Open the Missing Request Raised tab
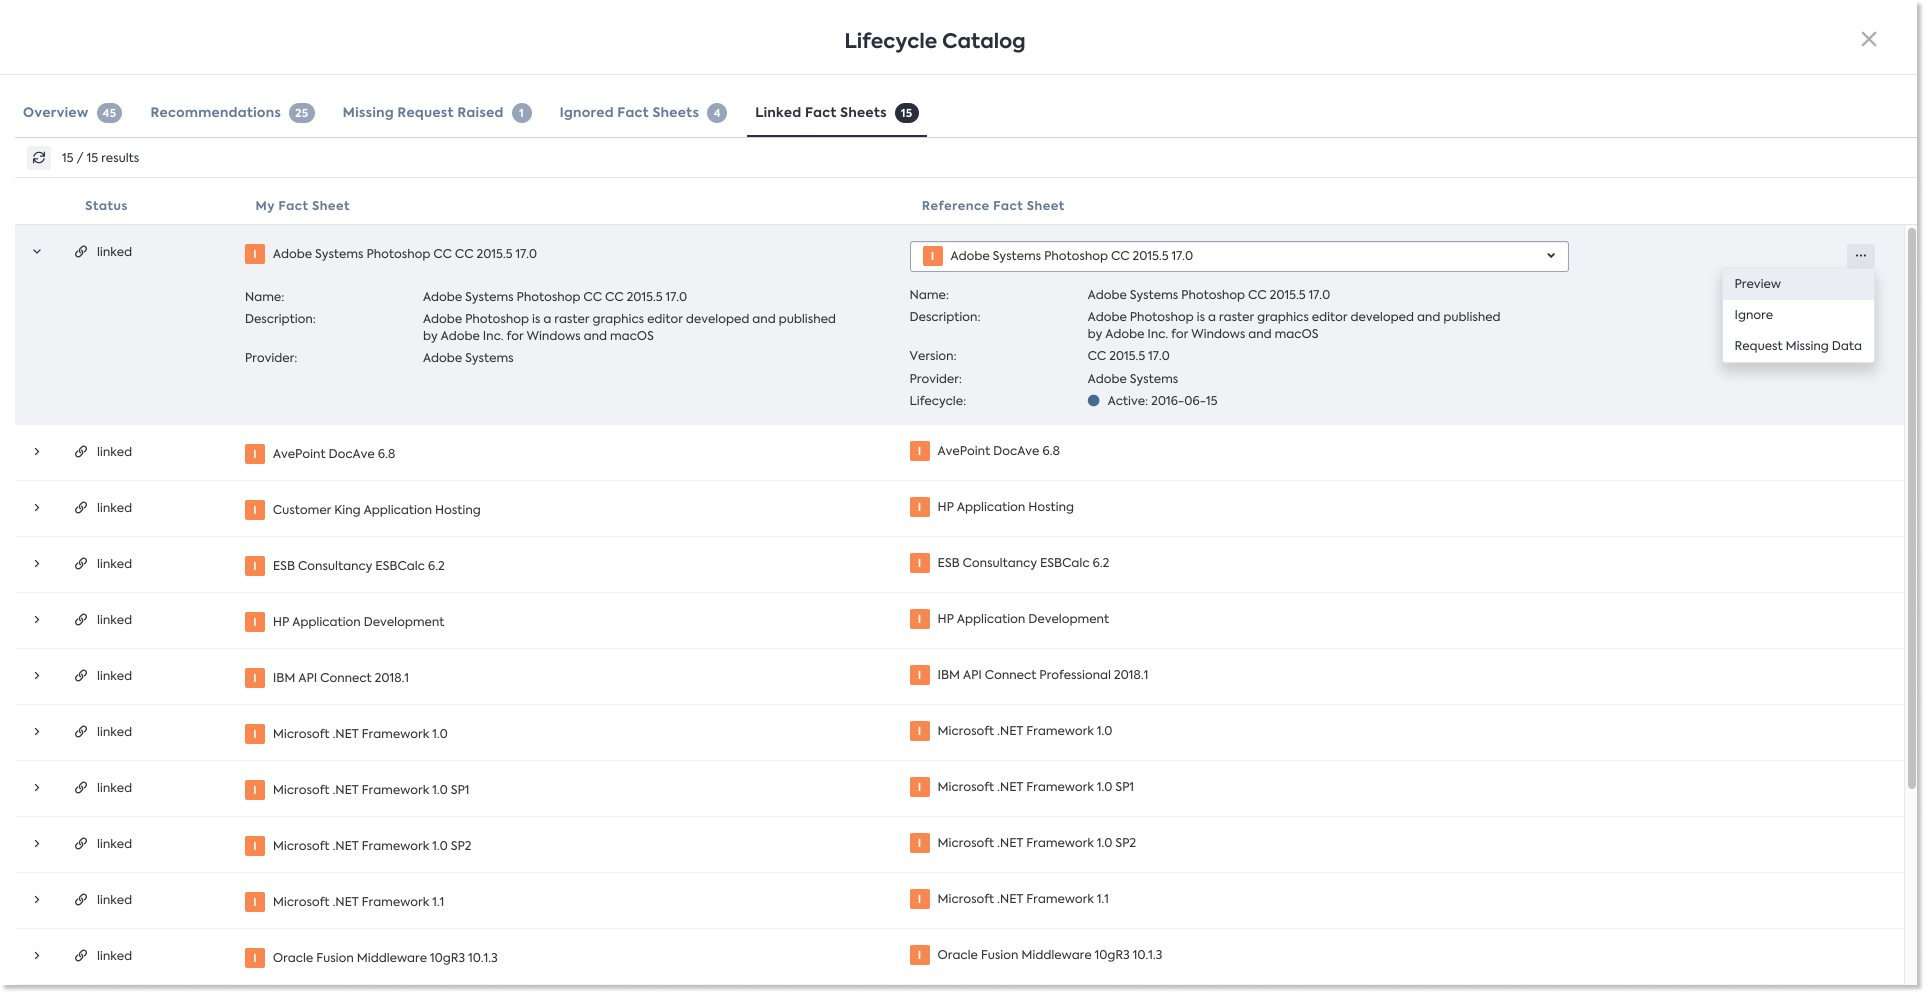The height and width of the screenshot is (993, 1925). [x=437, y=112]
